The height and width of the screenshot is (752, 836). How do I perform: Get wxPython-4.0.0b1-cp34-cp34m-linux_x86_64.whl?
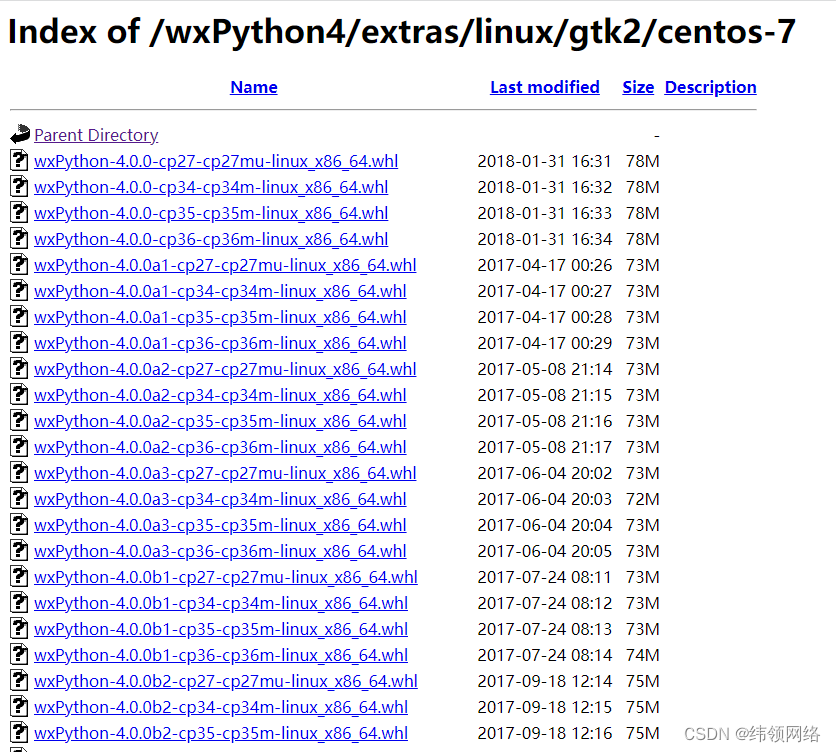[221, 603]
